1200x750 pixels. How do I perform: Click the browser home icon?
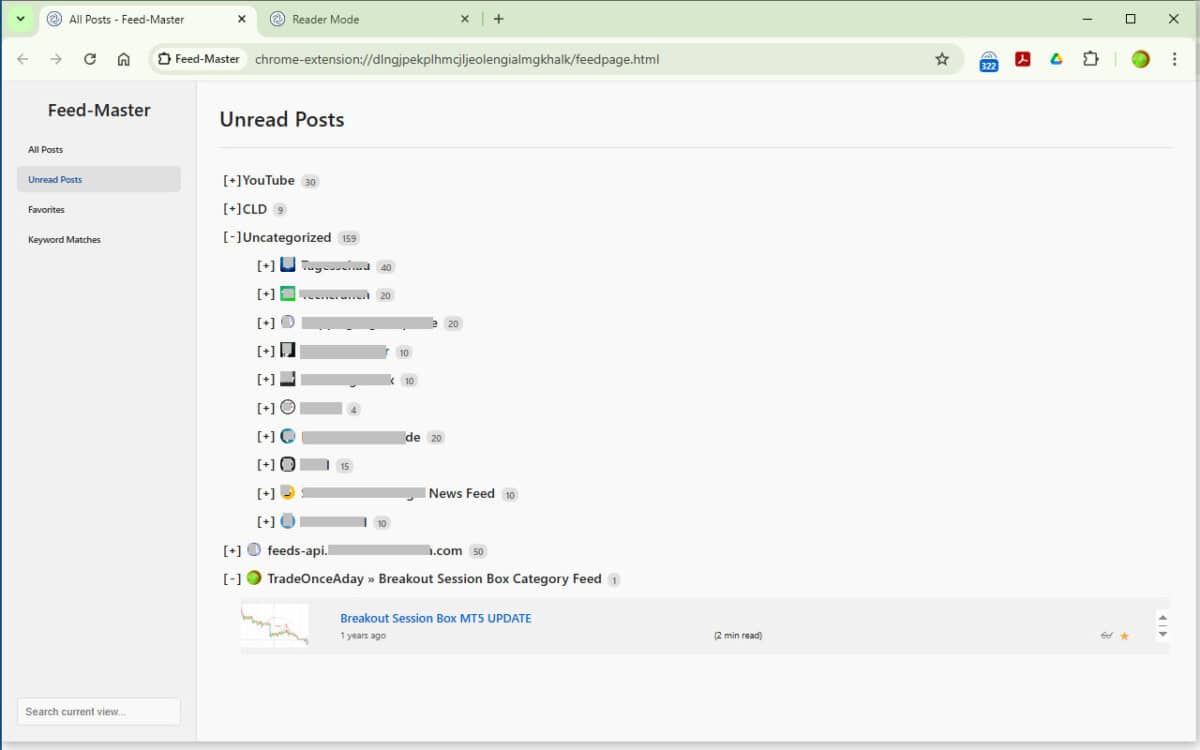[x=123, y=59]
